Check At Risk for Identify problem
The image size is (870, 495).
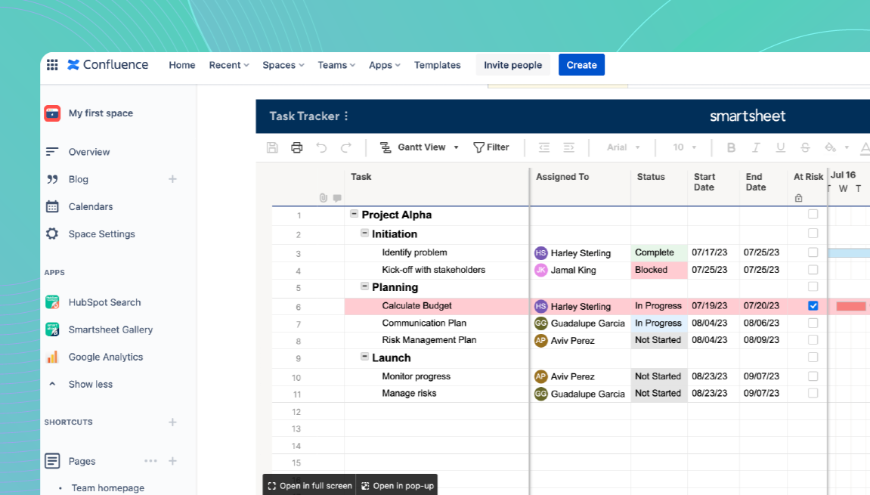[813, 252]
